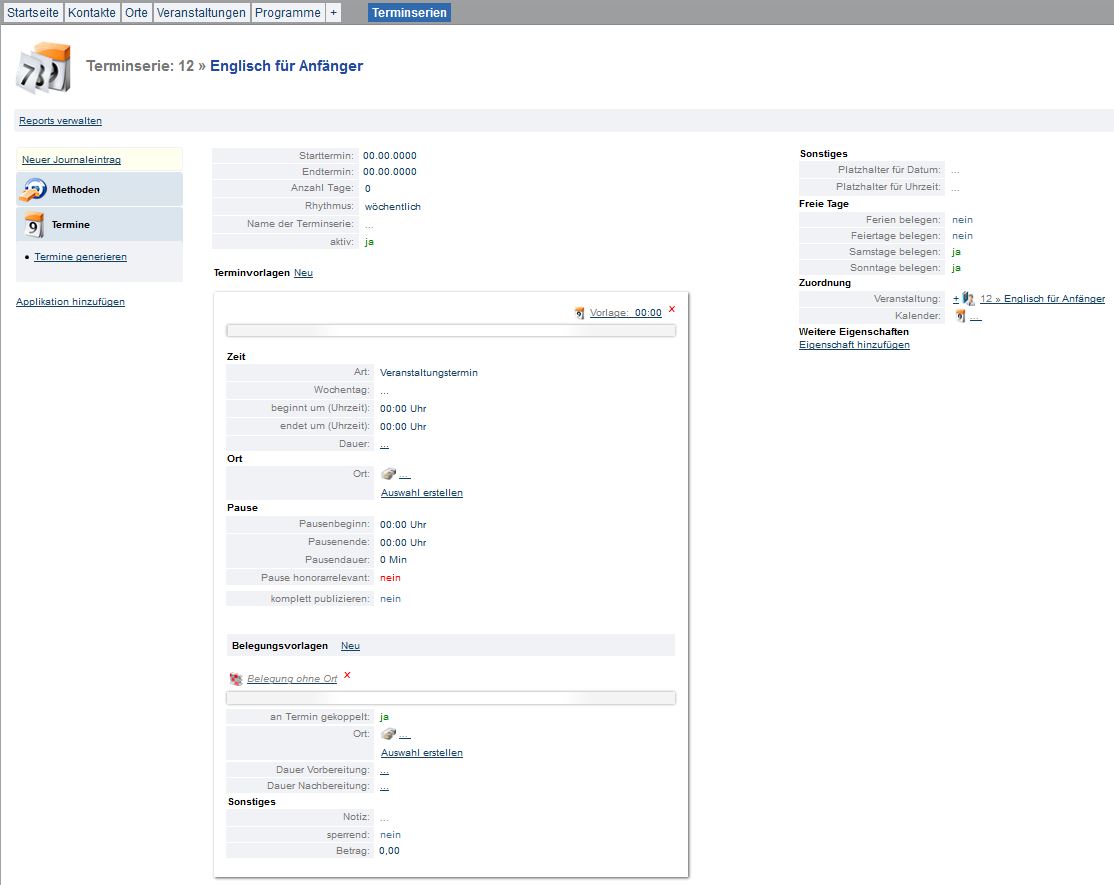1114x885 pixels.
Task: Click the Terminserie calendar logo icon
Action: [x=43, y=68]
